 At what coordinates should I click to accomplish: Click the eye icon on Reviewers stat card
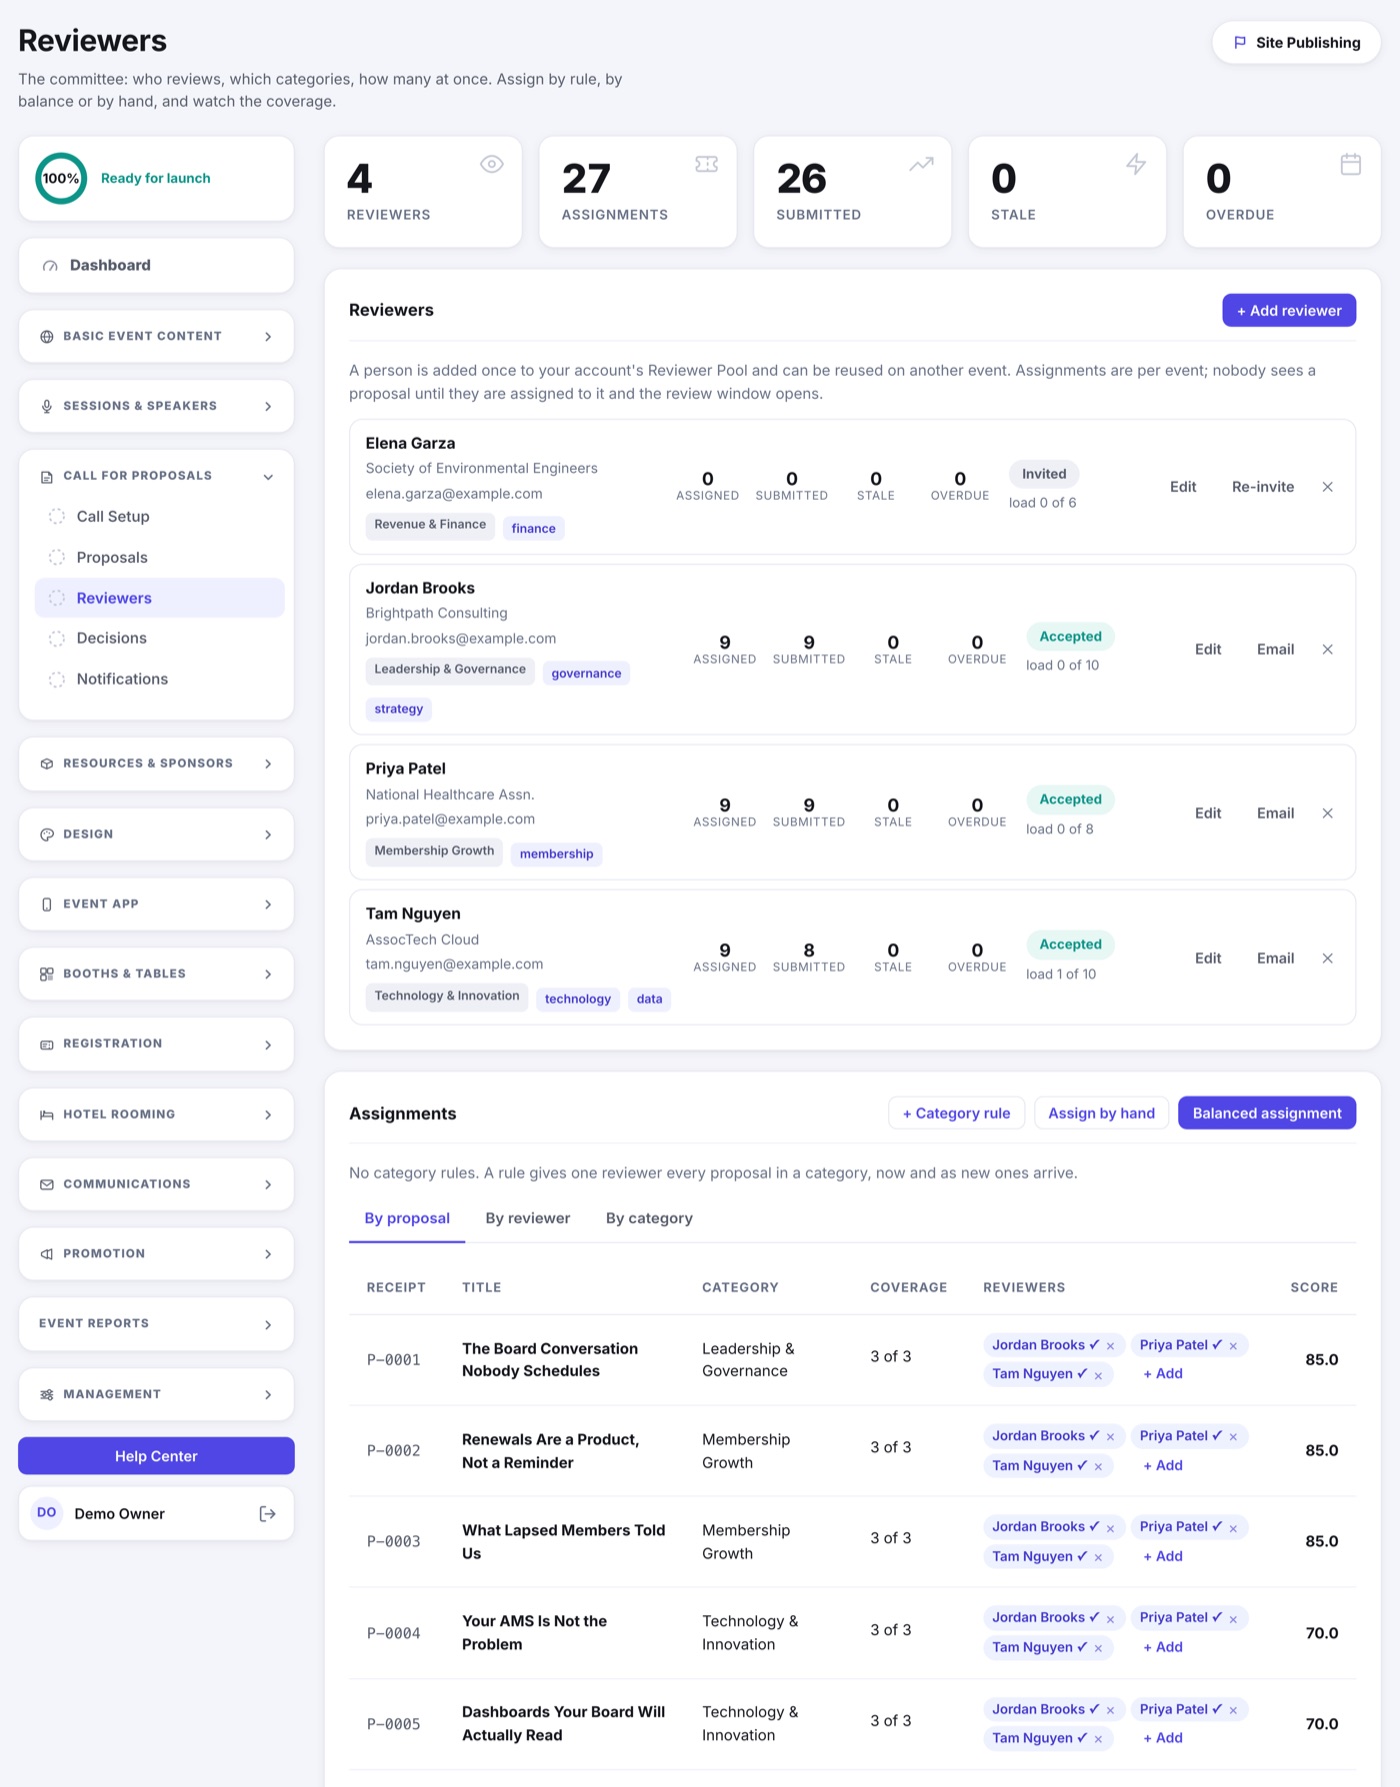coord(491,164)
